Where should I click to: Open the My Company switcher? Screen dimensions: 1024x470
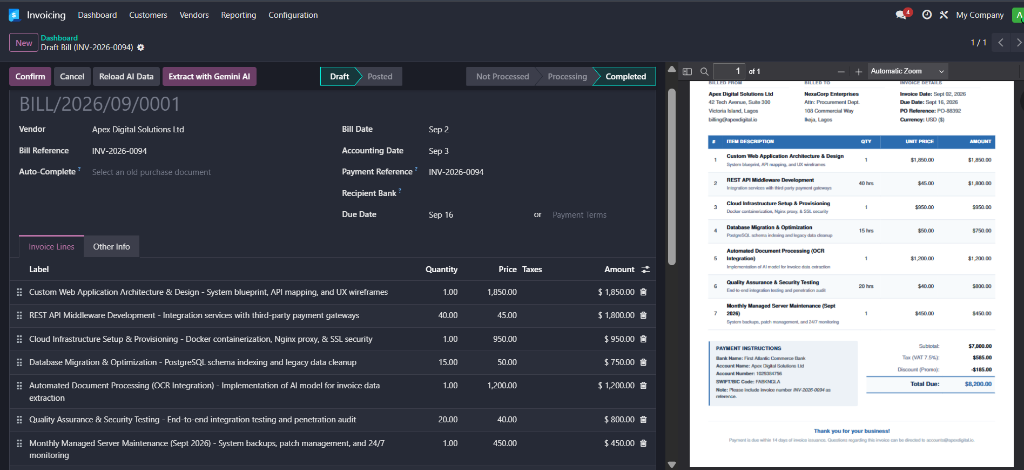[980, 15]
